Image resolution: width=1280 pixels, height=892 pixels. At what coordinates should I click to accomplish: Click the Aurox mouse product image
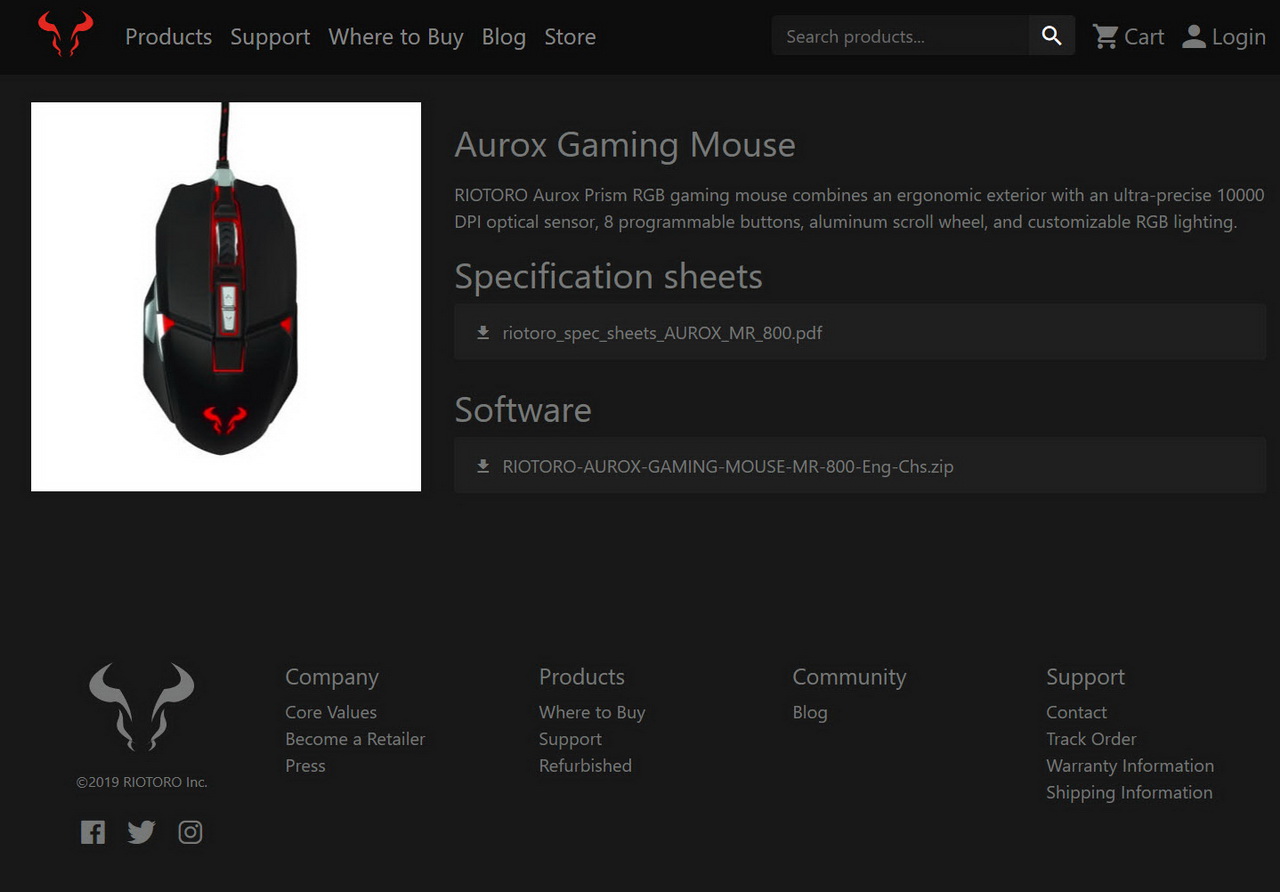point(226,297)
